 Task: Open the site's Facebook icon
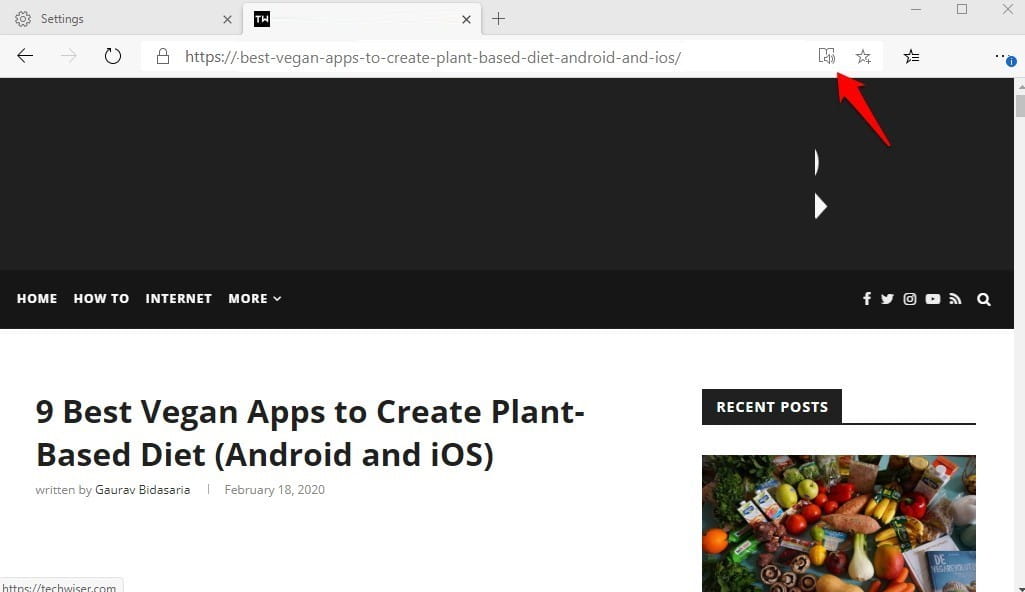[867, 299]
